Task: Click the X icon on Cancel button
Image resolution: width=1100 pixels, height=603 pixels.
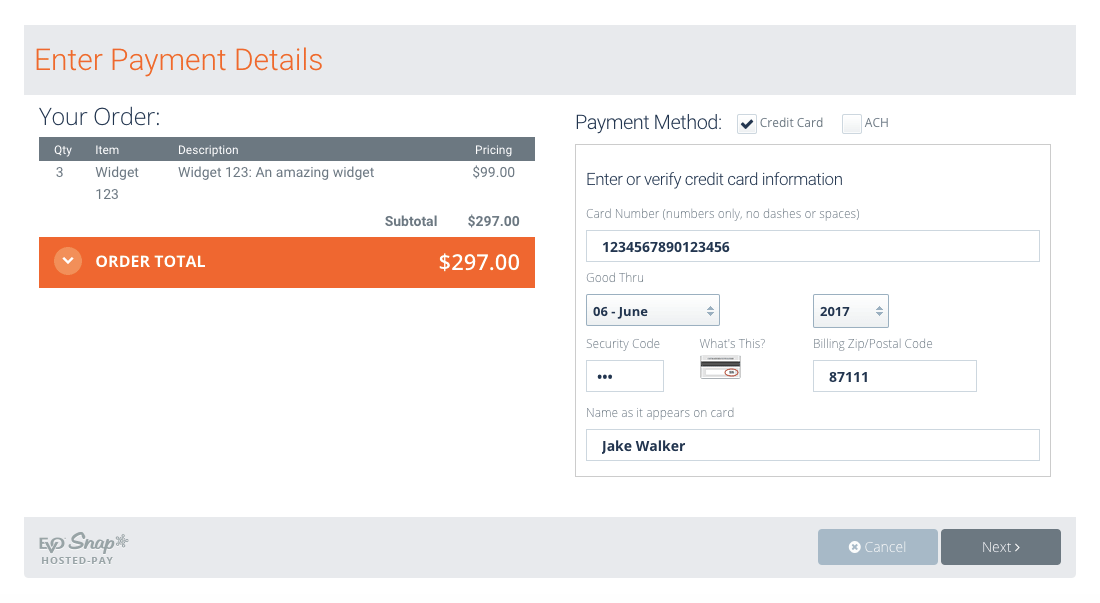Action: pos(854,547)
